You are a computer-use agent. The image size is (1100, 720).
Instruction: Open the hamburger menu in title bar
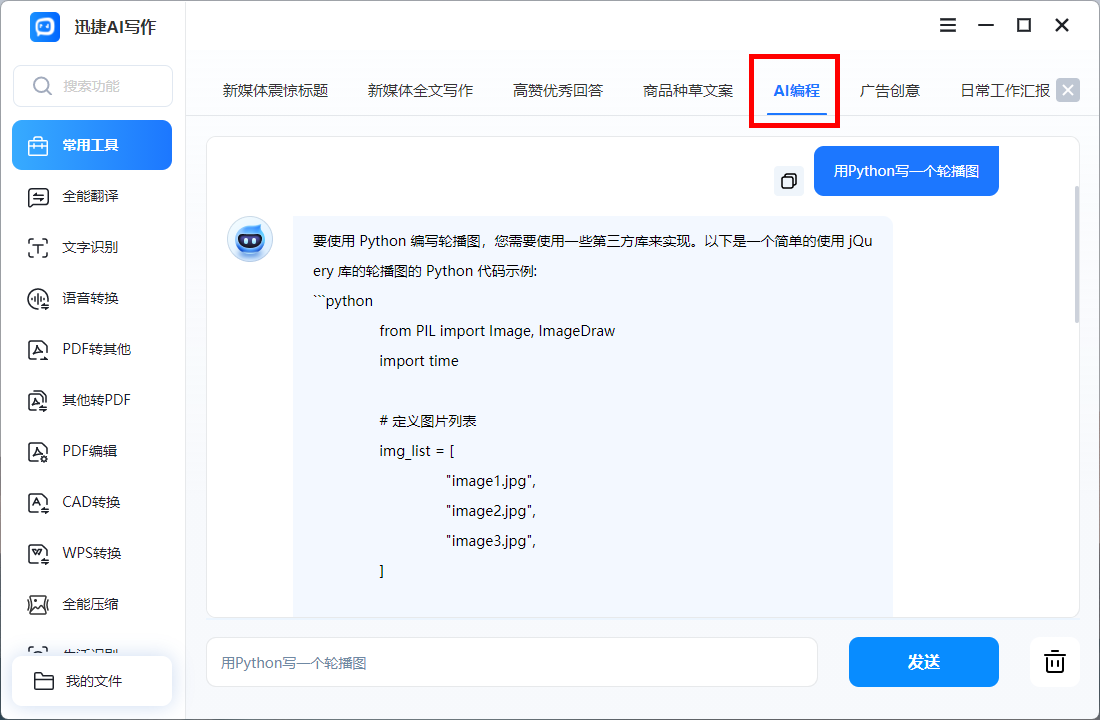point(948,25)
